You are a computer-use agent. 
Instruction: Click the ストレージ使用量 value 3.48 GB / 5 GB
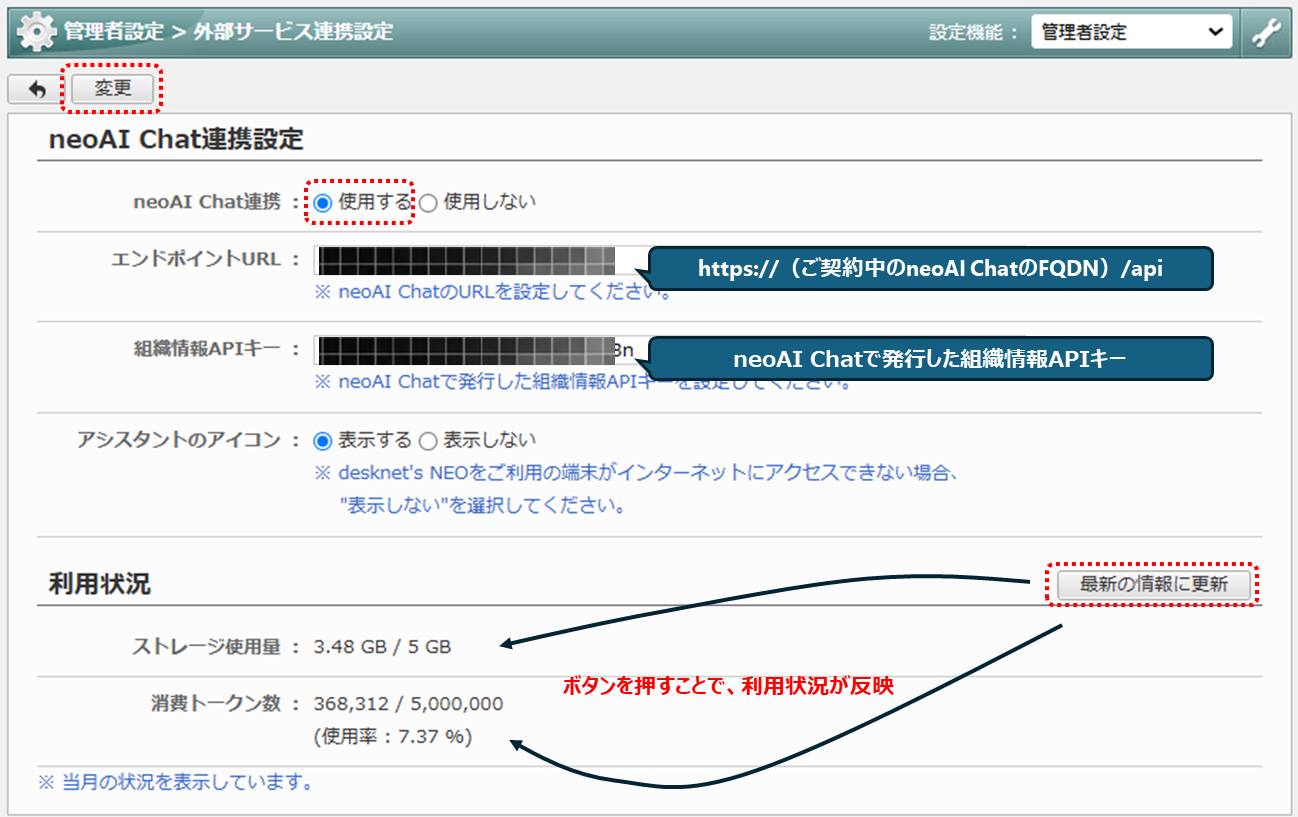382,647
